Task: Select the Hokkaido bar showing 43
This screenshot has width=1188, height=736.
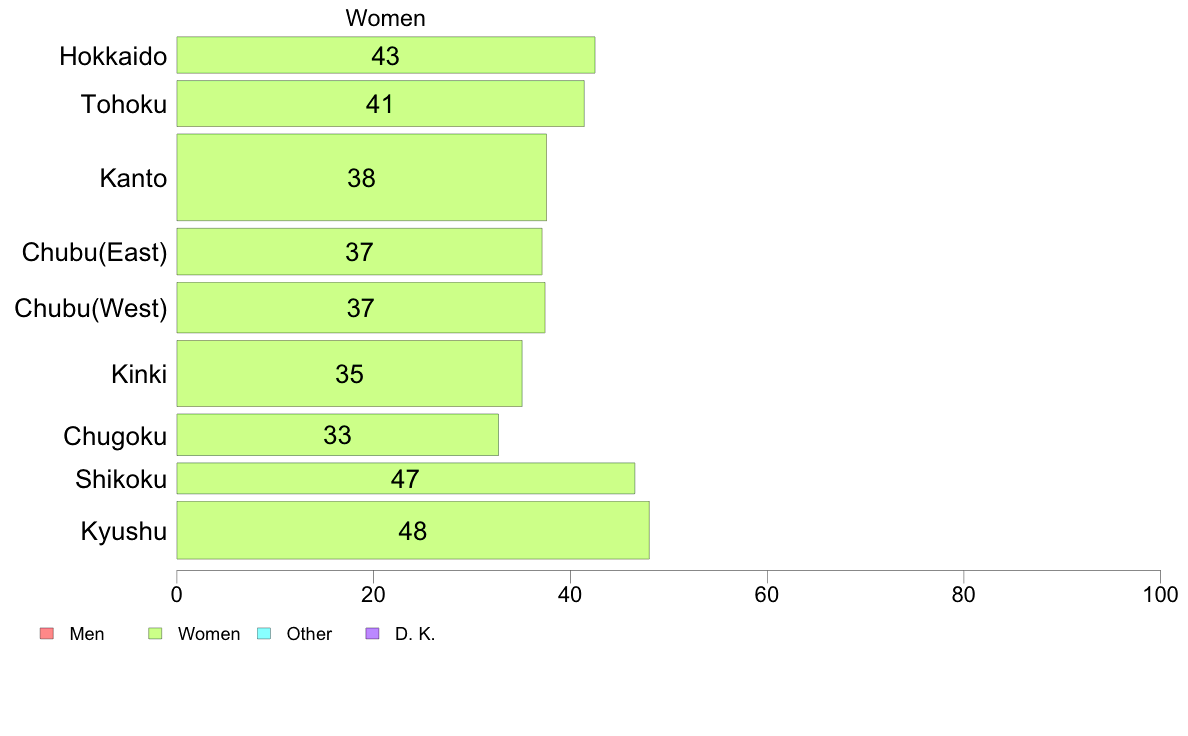Action: tap(386, 55)
